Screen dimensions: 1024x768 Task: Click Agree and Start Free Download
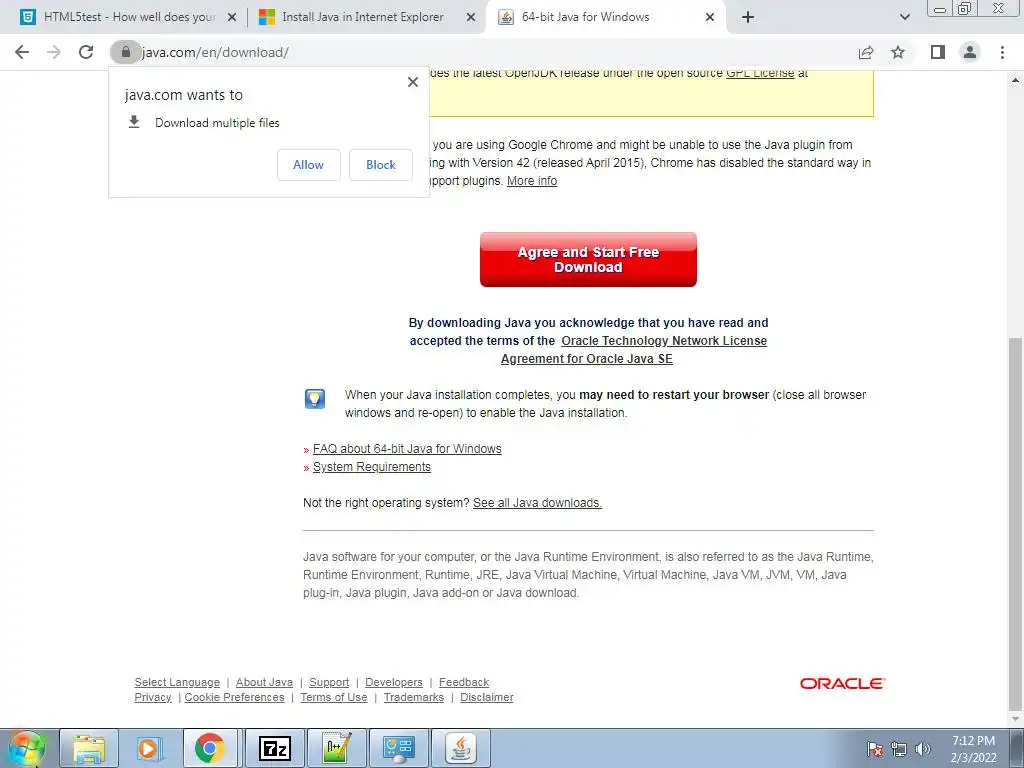click(588, 259)
